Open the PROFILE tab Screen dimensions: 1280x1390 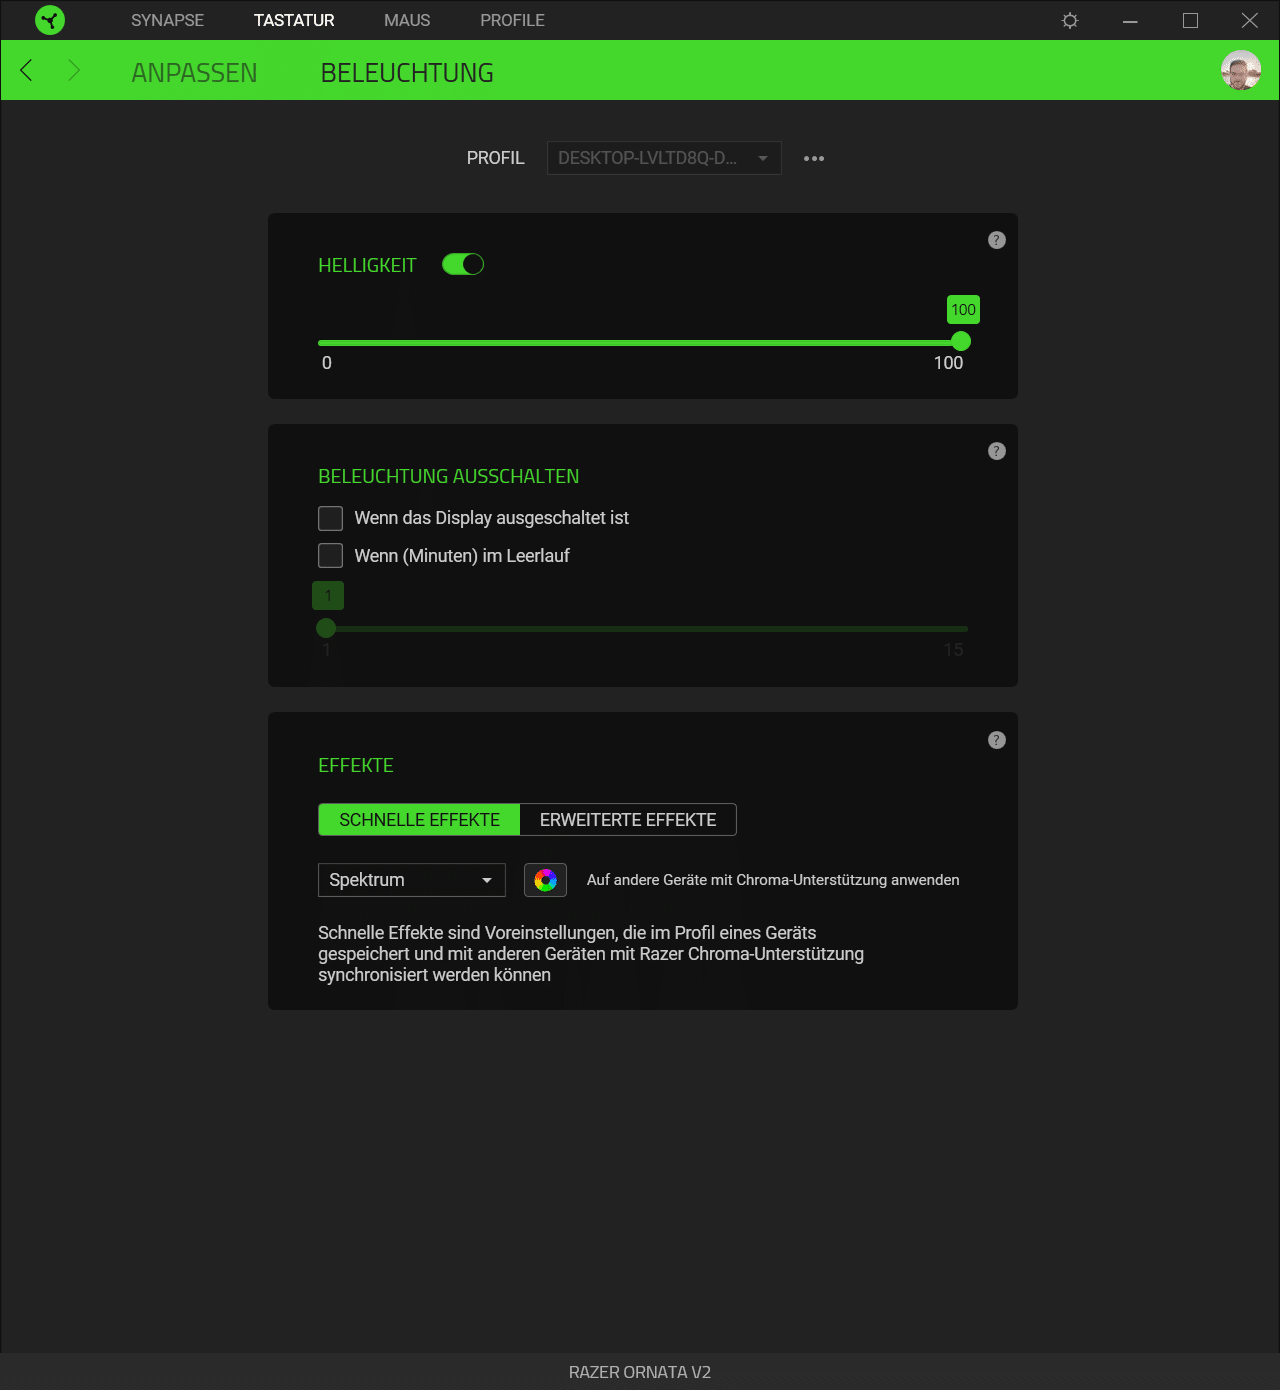pos(512,20)
